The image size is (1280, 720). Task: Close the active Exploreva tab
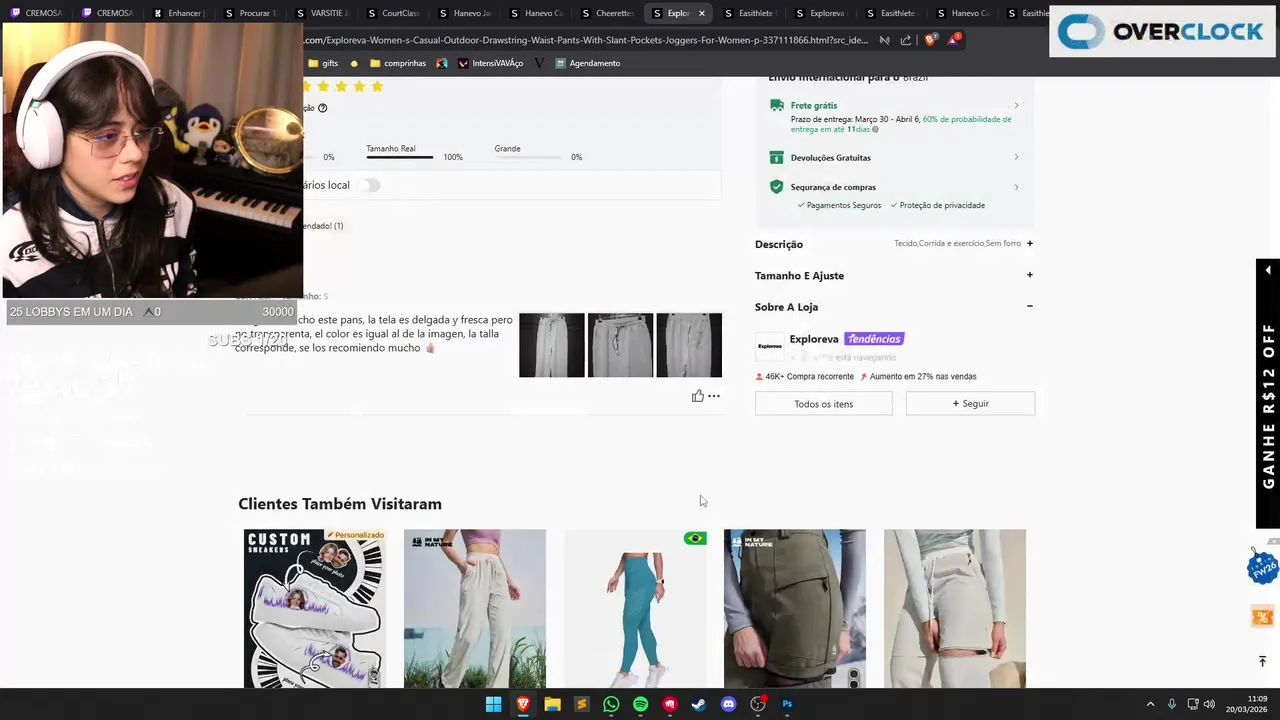pyautogui.click(x=702, y=13)
